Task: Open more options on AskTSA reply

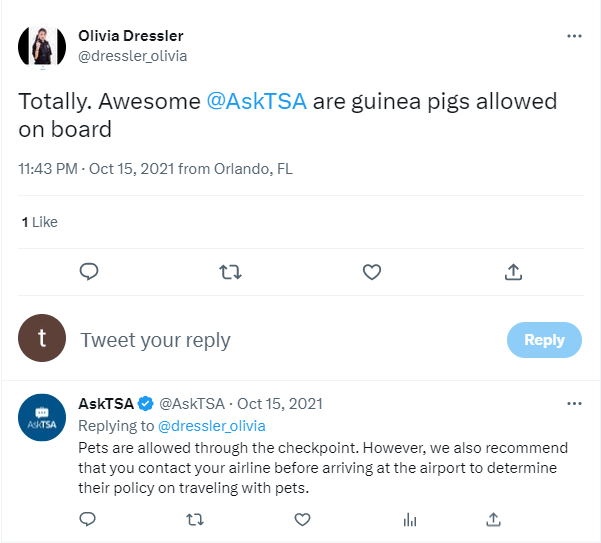Action: (x=574, y=404)
